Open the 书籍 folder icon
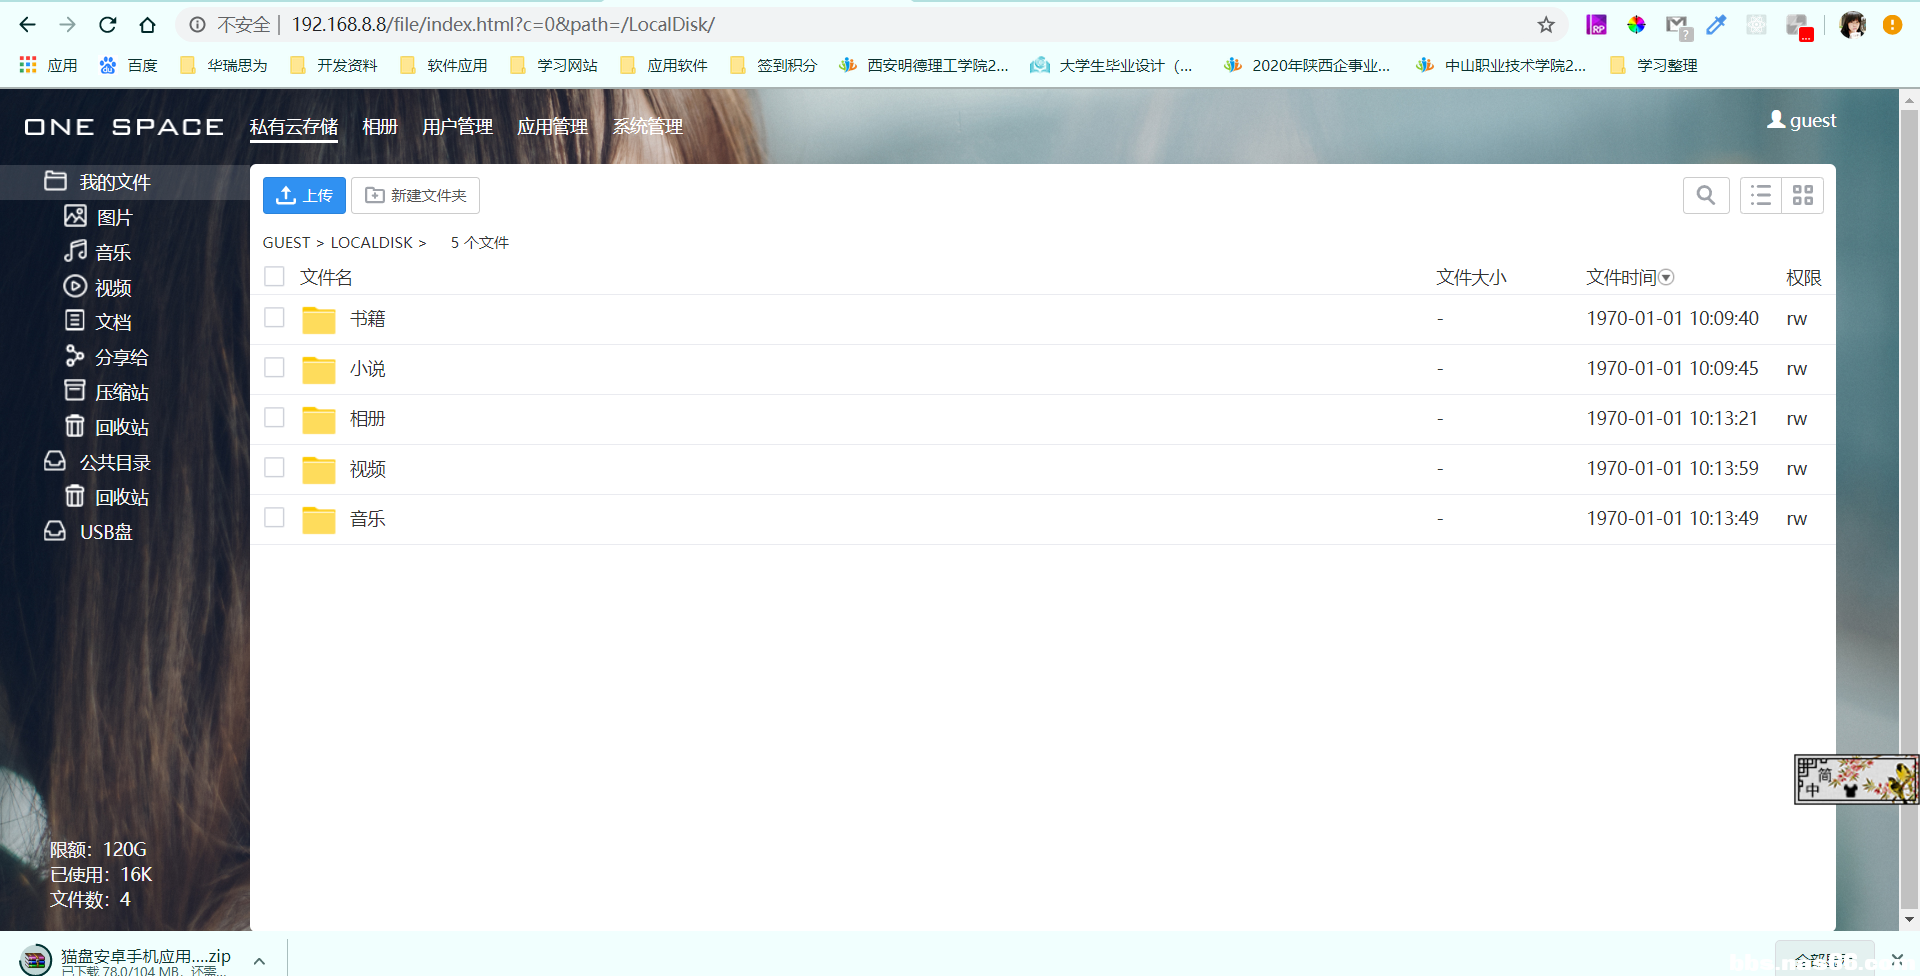Image resolution: width=1920 pixels, height=976 pixels. tap(319, 320)
